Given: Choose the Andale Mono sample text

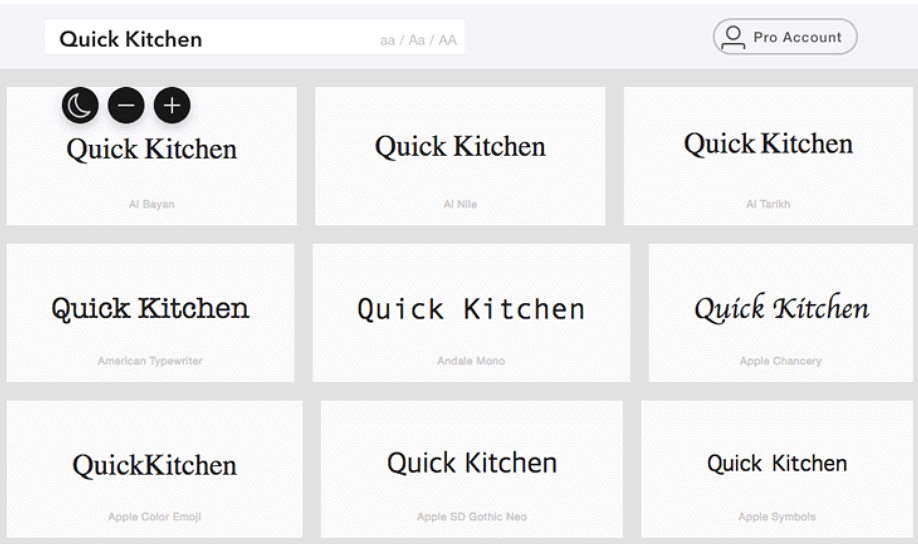Looking at the screenshot, I should click(471, 309).
